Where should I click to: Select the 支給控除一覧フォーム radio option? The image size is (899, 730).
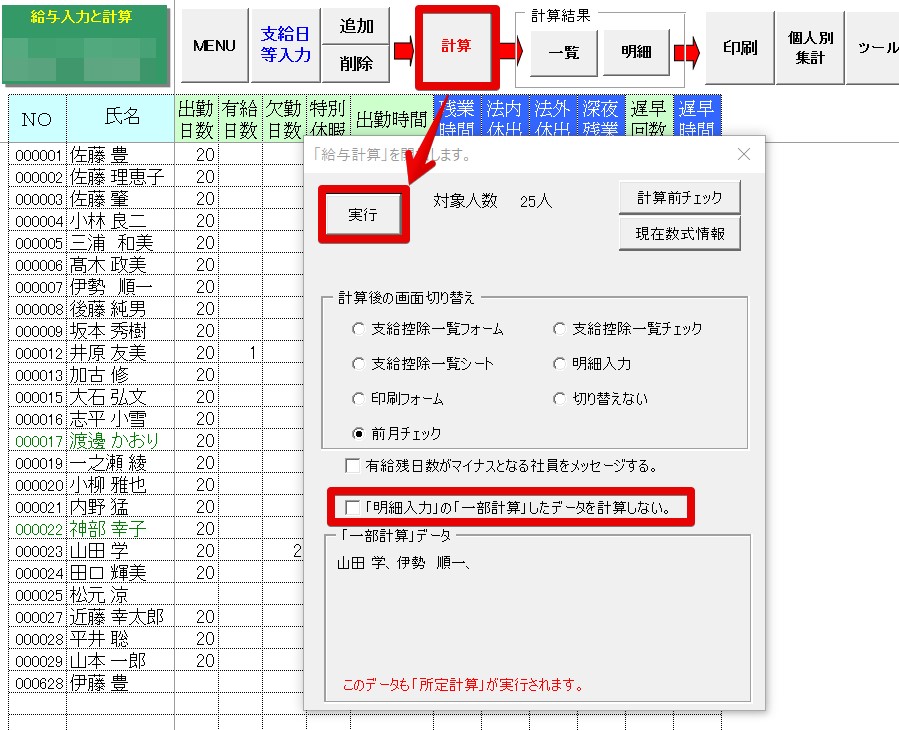point(358,329)
